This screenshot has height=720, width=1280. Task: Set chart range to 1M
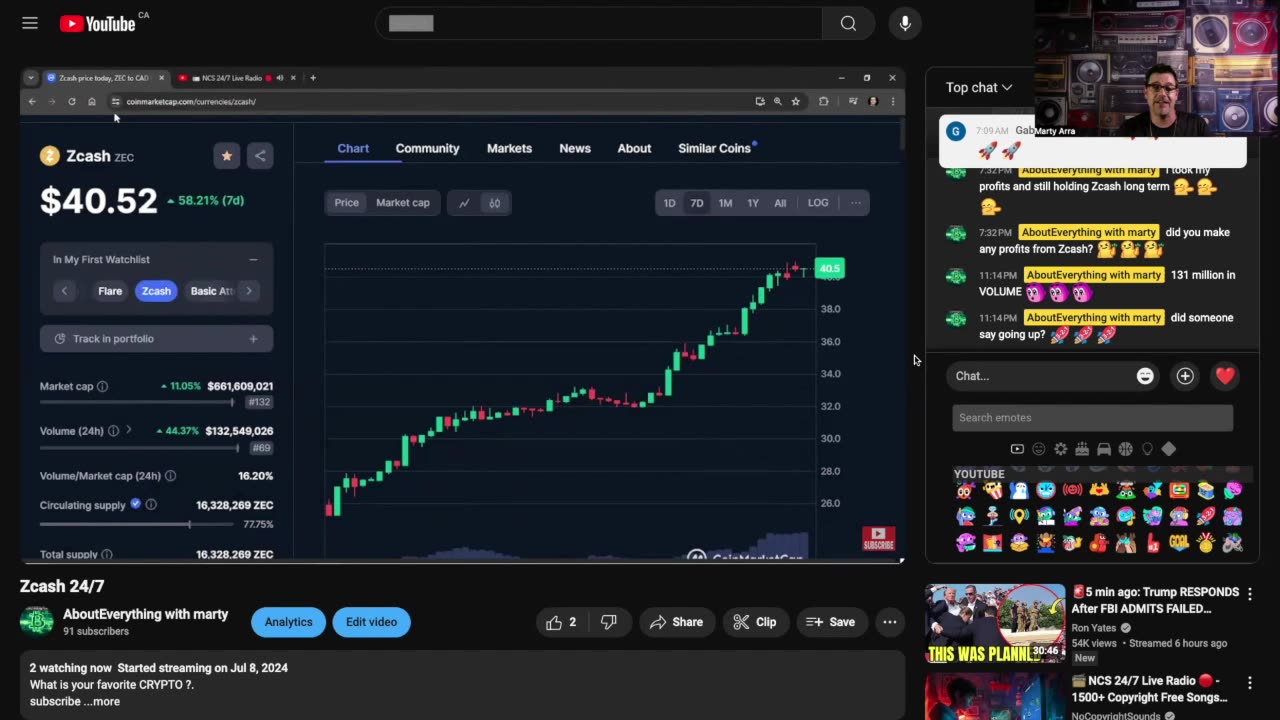[x=725, y=203]
